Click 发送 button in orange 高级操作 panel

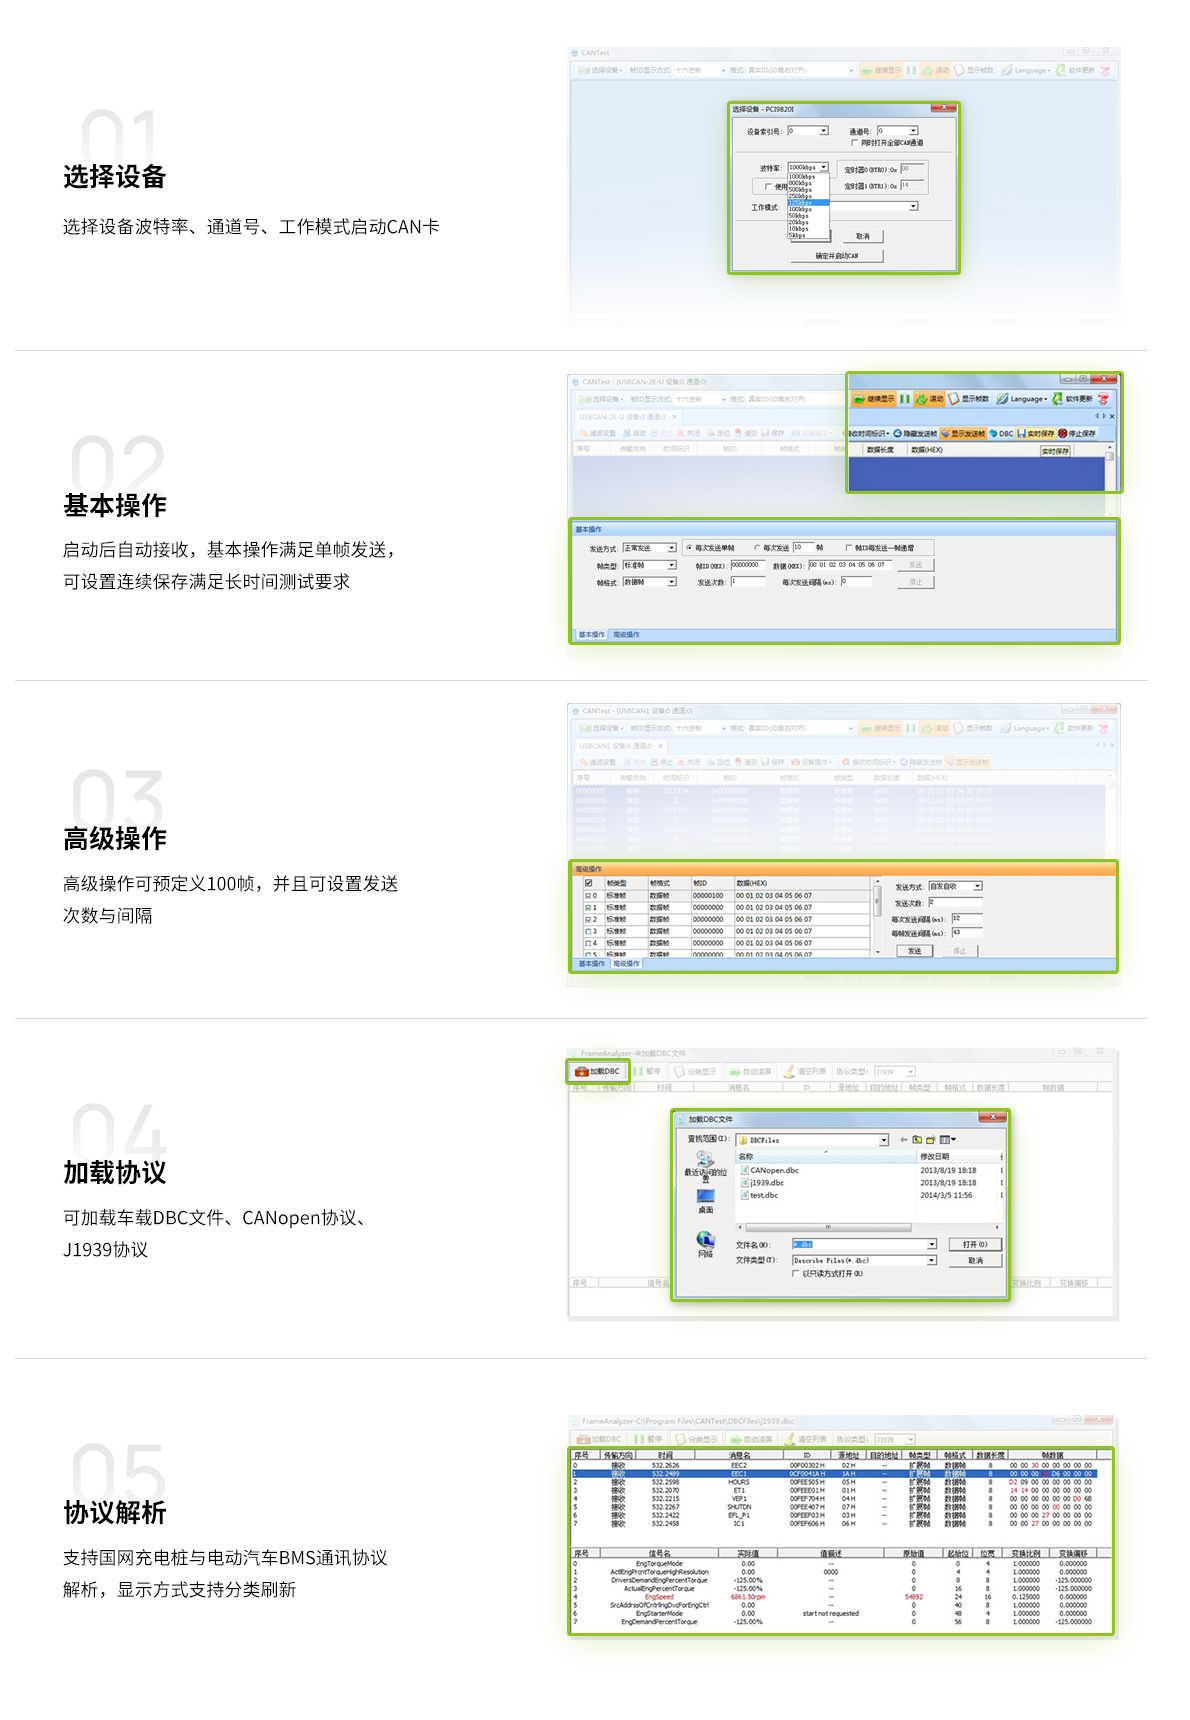[x=914, y=951]
